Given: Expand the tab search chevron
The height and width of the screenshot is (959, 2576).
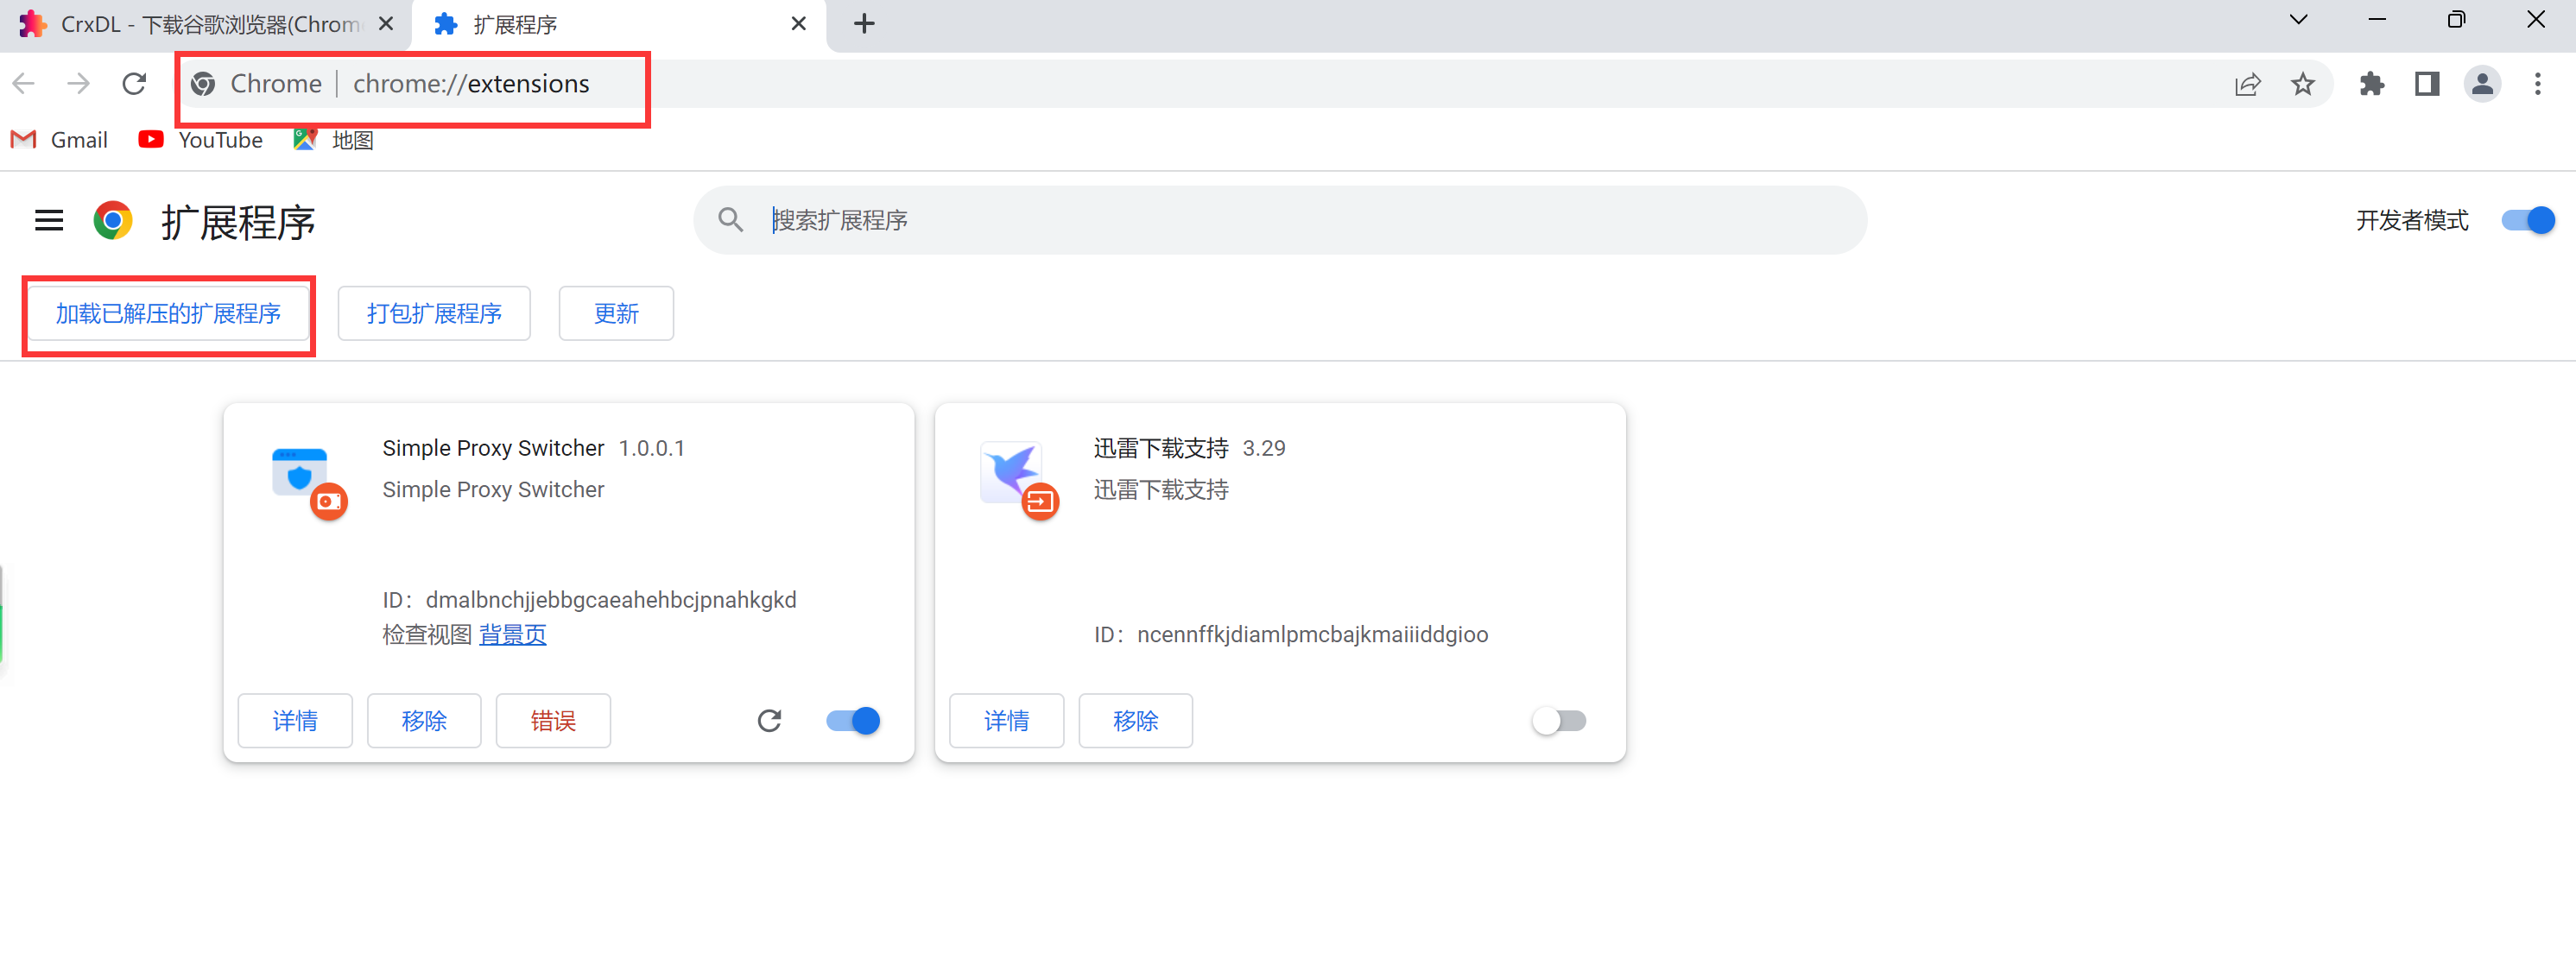Looking at the screenshot, I should [x=2298, y=20].
